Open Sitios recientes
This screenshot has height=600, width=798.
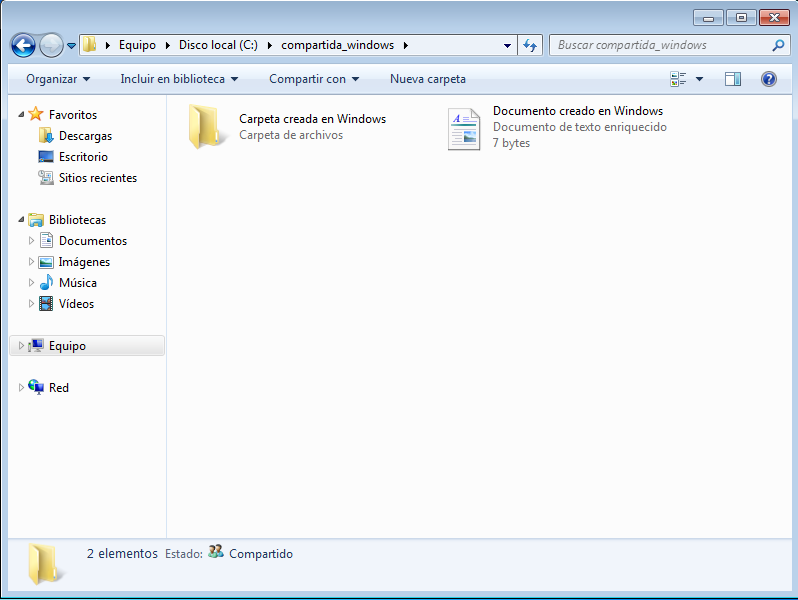click(98, 178)
